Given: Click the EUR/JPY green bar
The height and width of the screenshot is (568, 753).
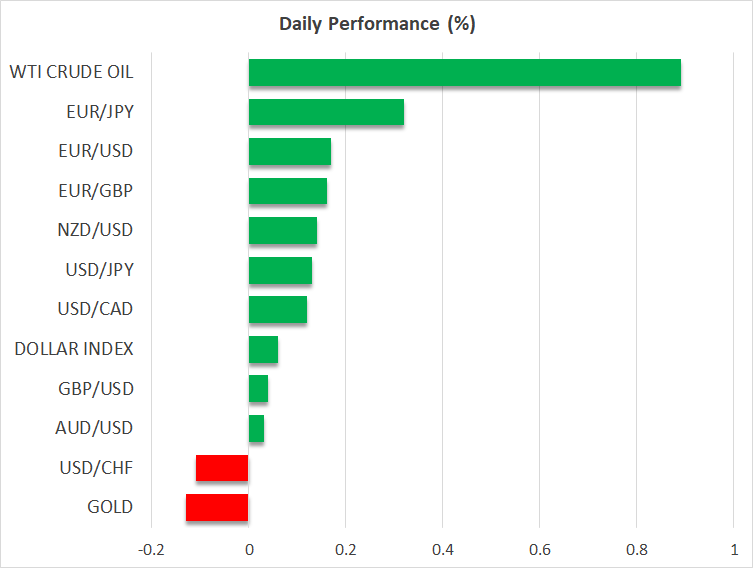Looking at the screenshot, I should pyautogui.click(x=326, y=112).
